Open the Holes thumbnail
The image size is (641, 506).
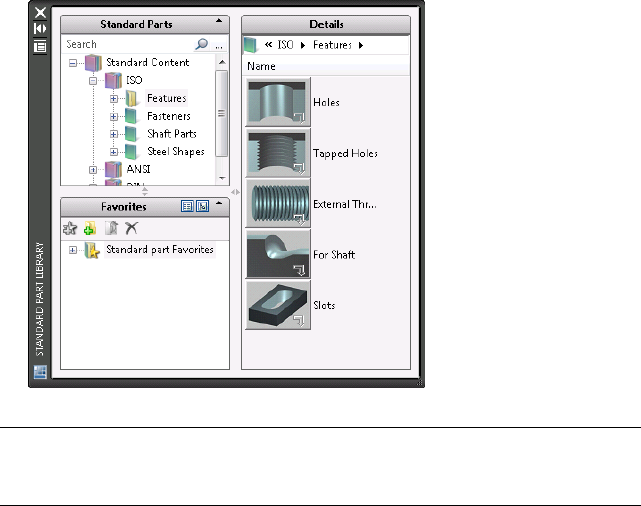coord(278,102)
